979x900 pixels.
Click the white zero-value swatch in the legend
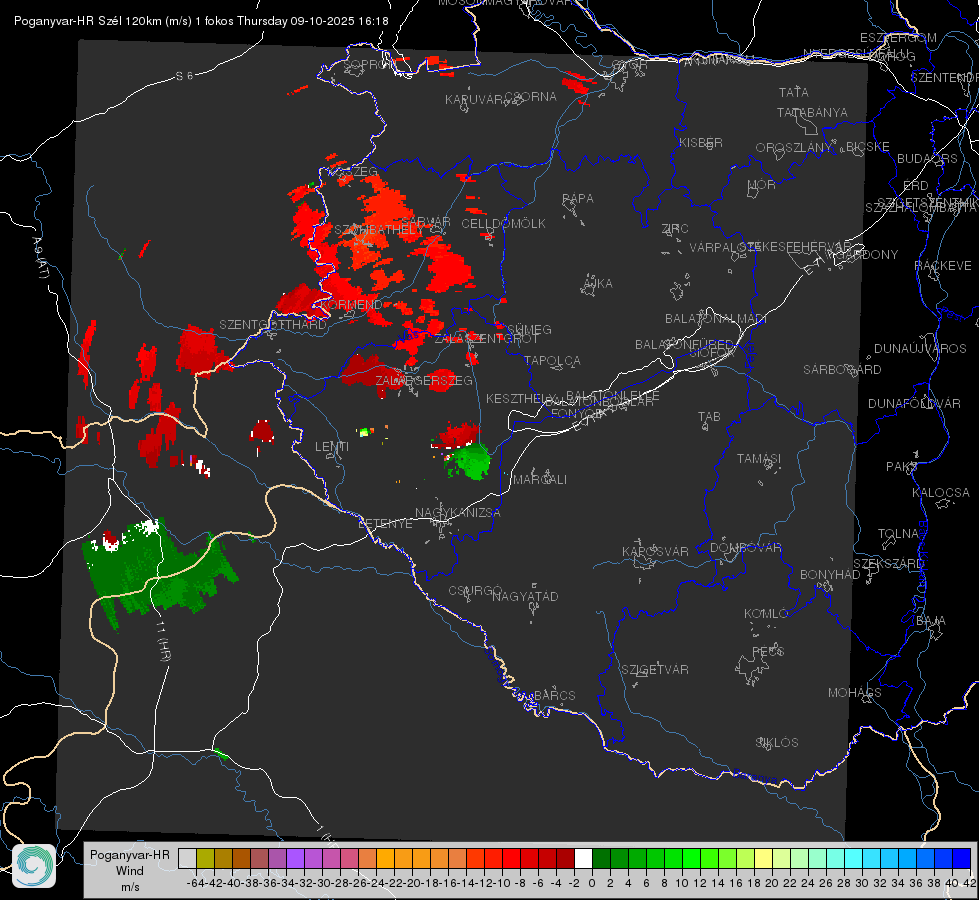tap(583, 859)
